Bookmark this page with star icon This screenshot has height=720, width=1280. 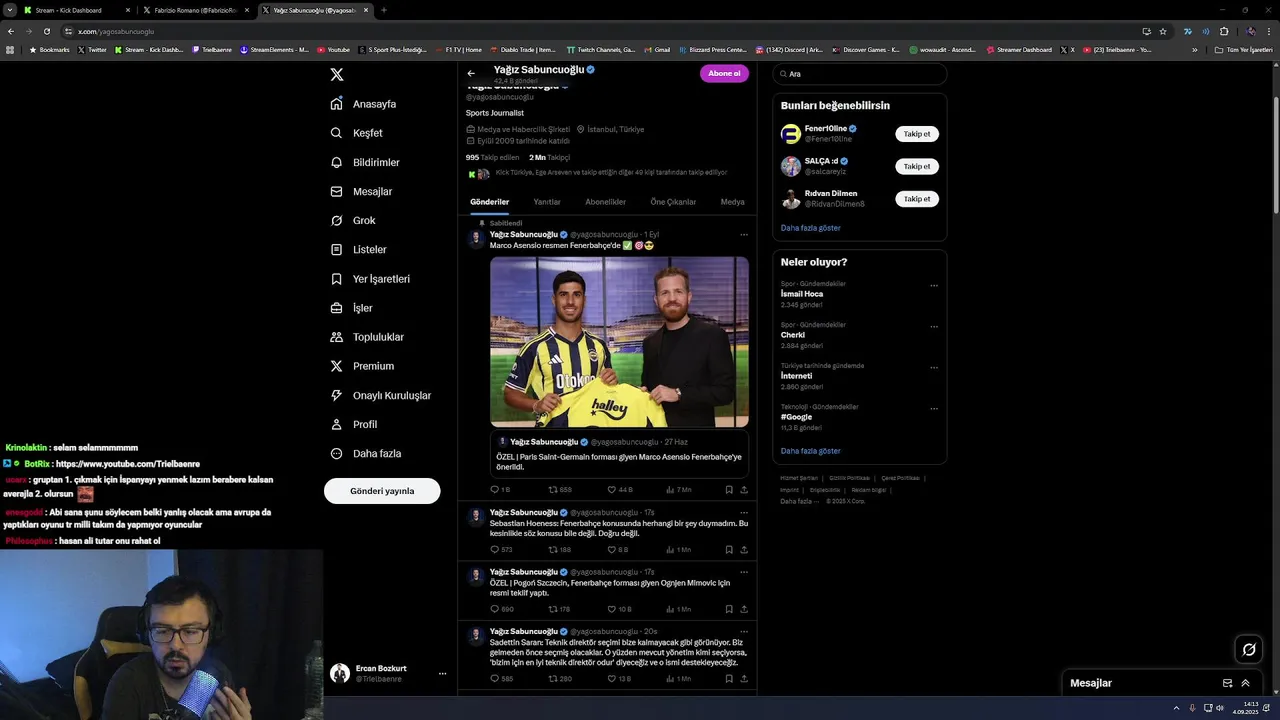1163,31
